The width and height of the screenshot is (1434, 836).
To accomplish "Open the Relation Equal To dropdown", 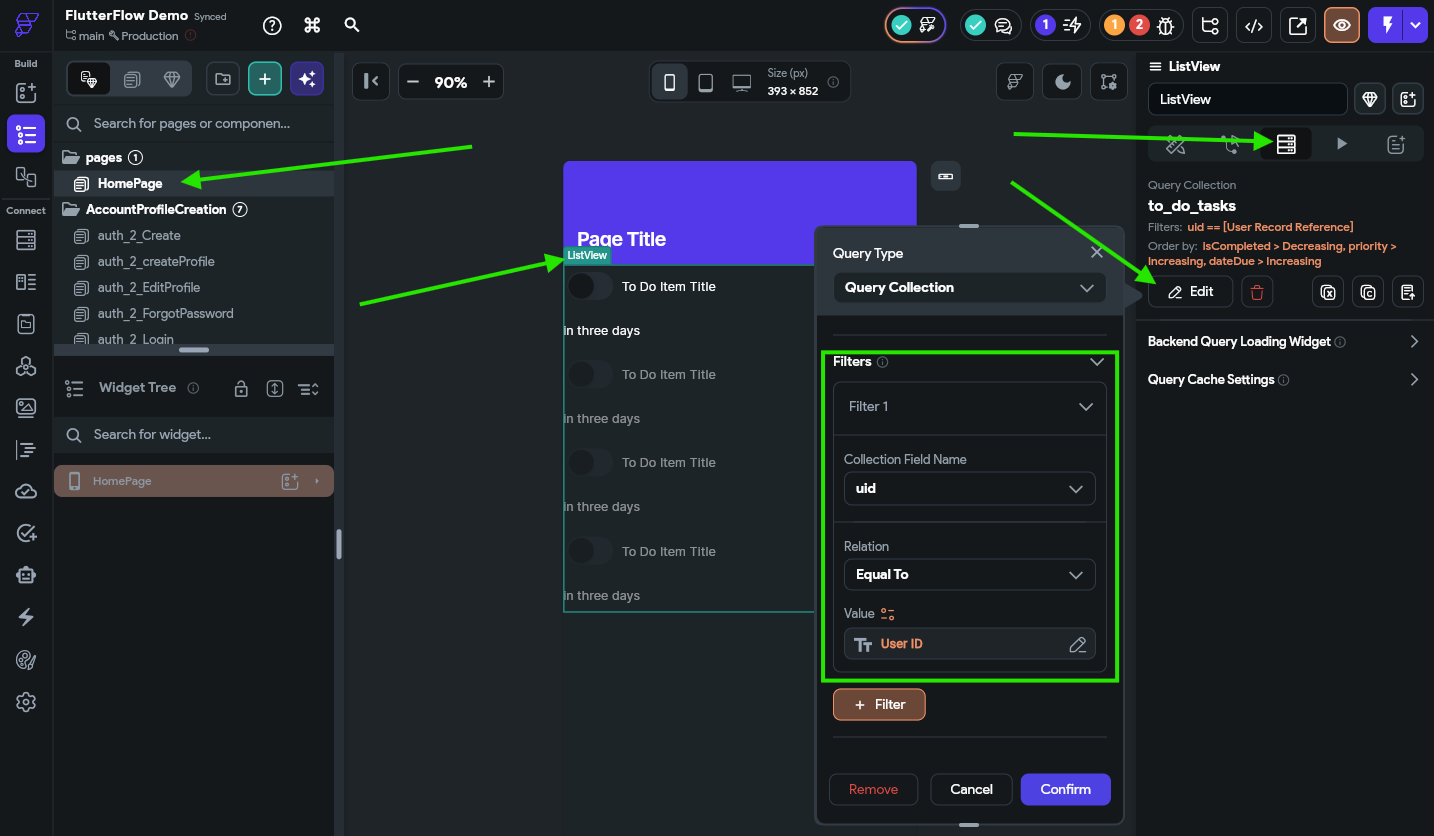I will [x=969, y=575].
